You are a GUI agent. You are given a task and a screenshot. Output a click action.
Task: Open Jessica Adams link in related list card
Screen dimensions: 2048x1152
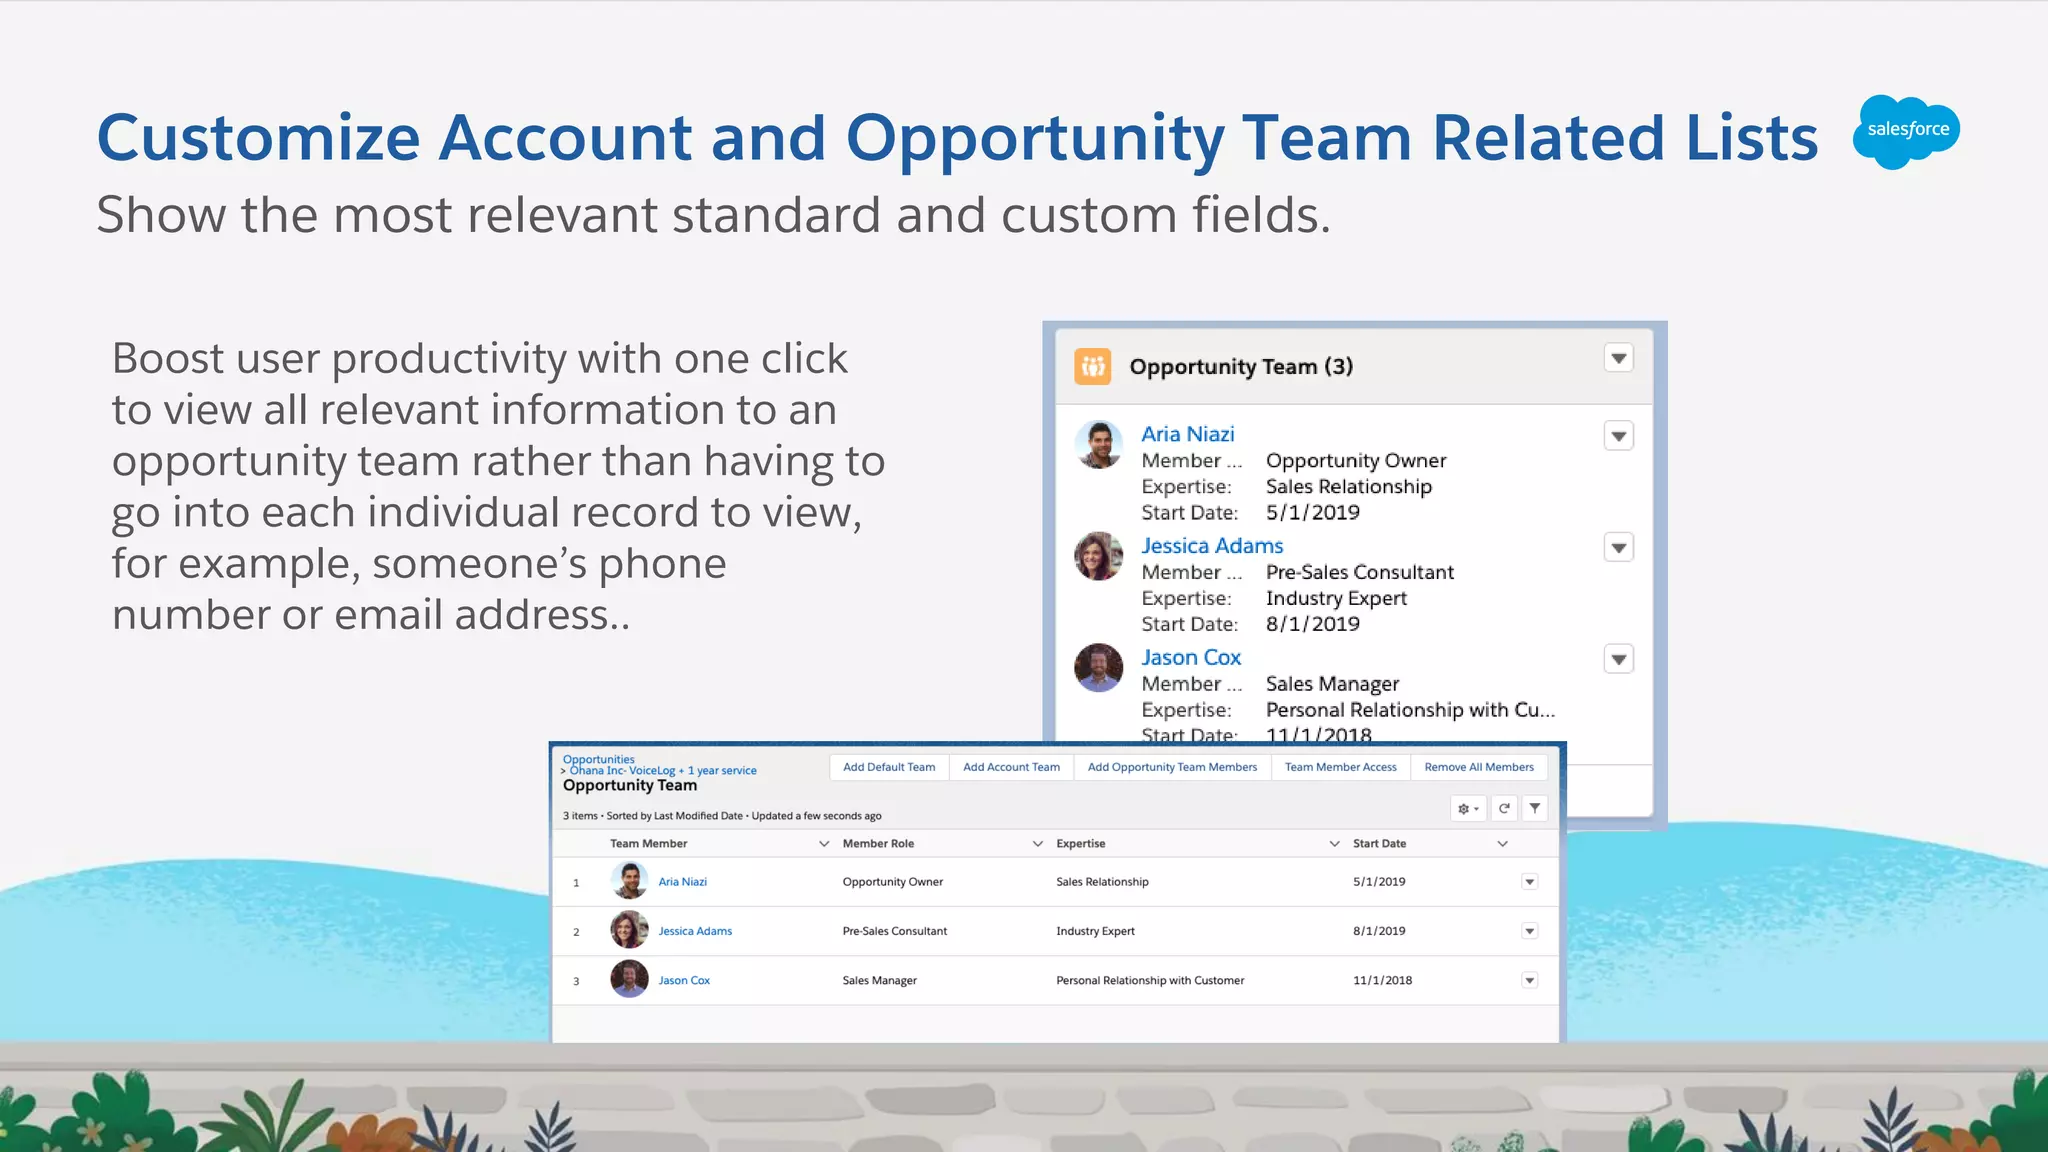pos(1212,546)
